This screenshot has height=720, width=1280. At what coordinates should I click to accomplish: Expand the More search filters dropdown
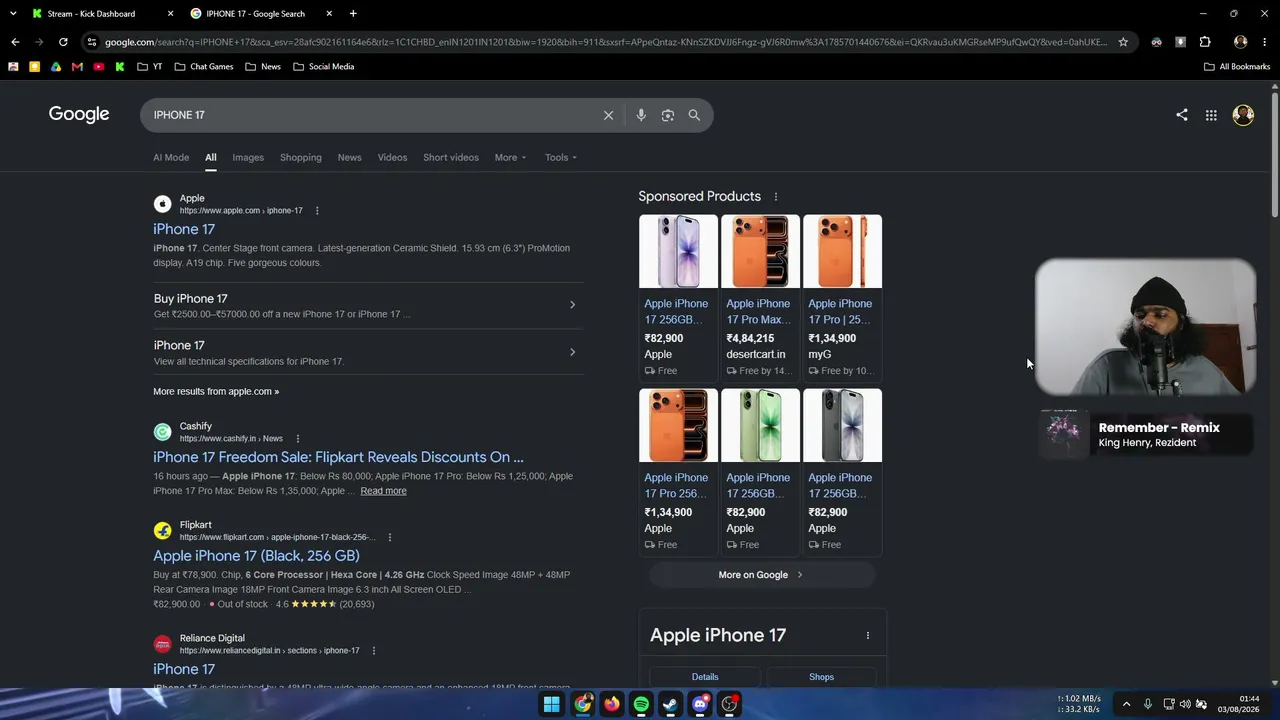point(510,157)
